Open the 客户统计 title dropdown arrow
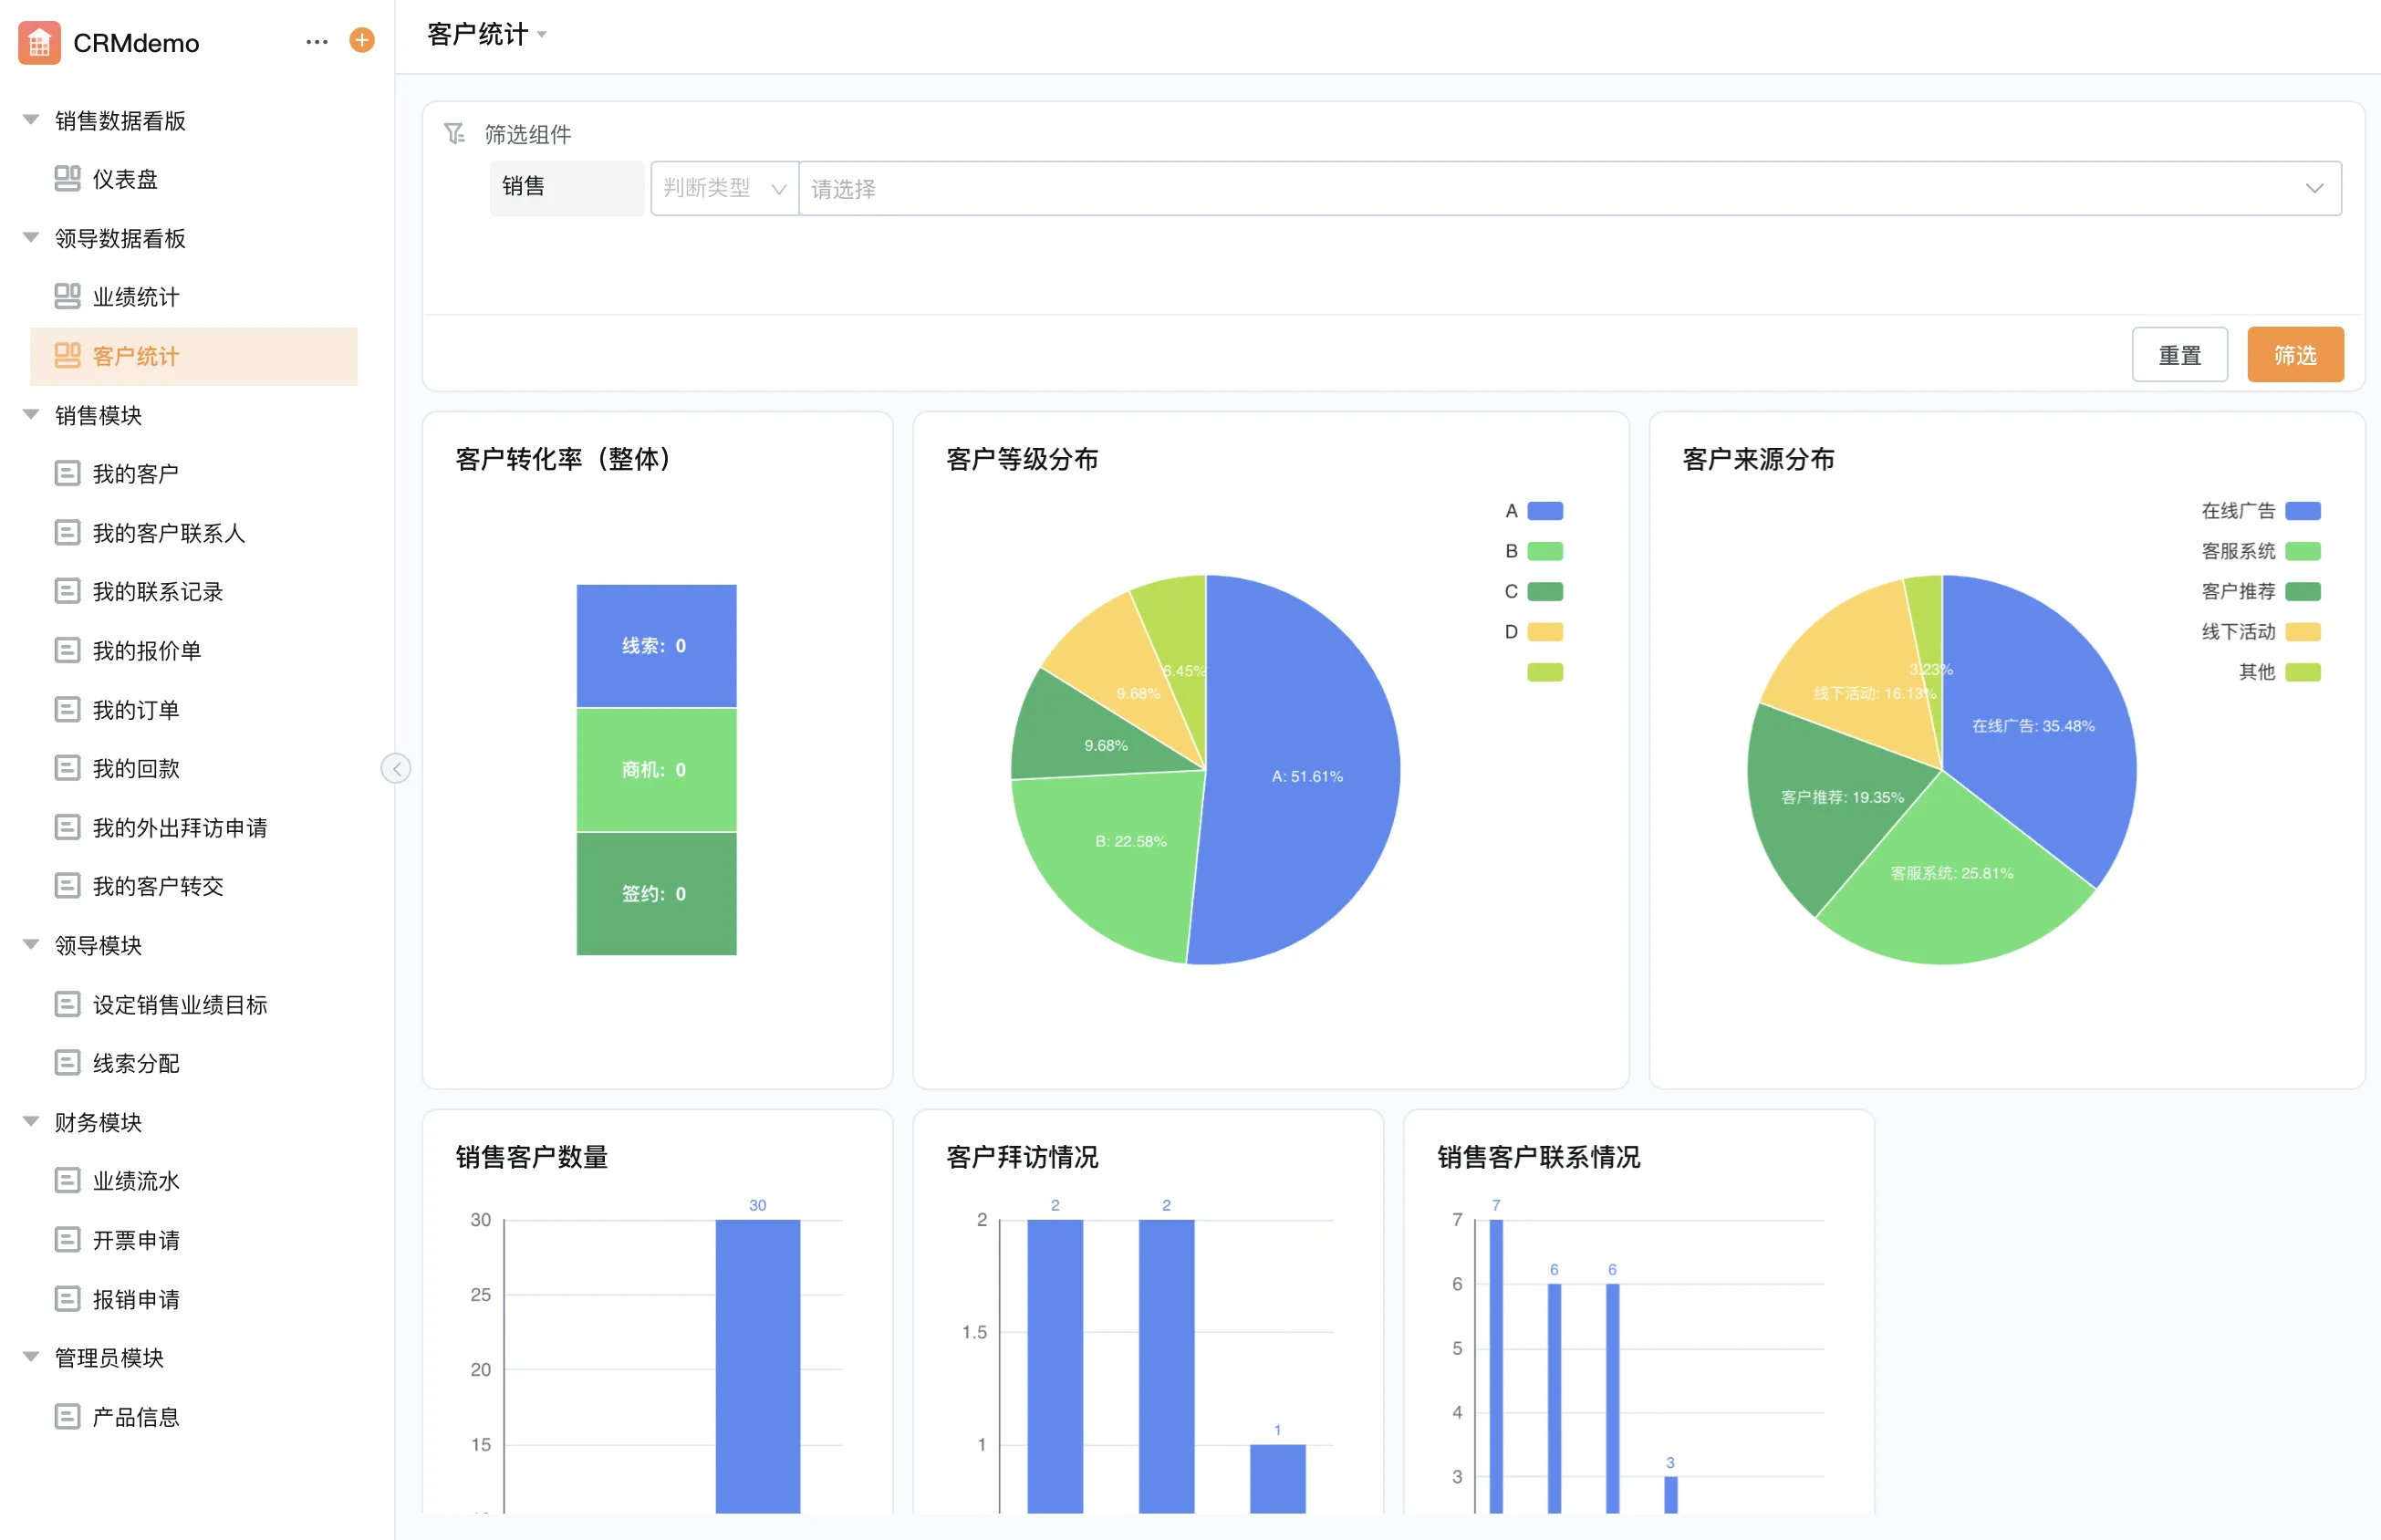 click(542, 35)
